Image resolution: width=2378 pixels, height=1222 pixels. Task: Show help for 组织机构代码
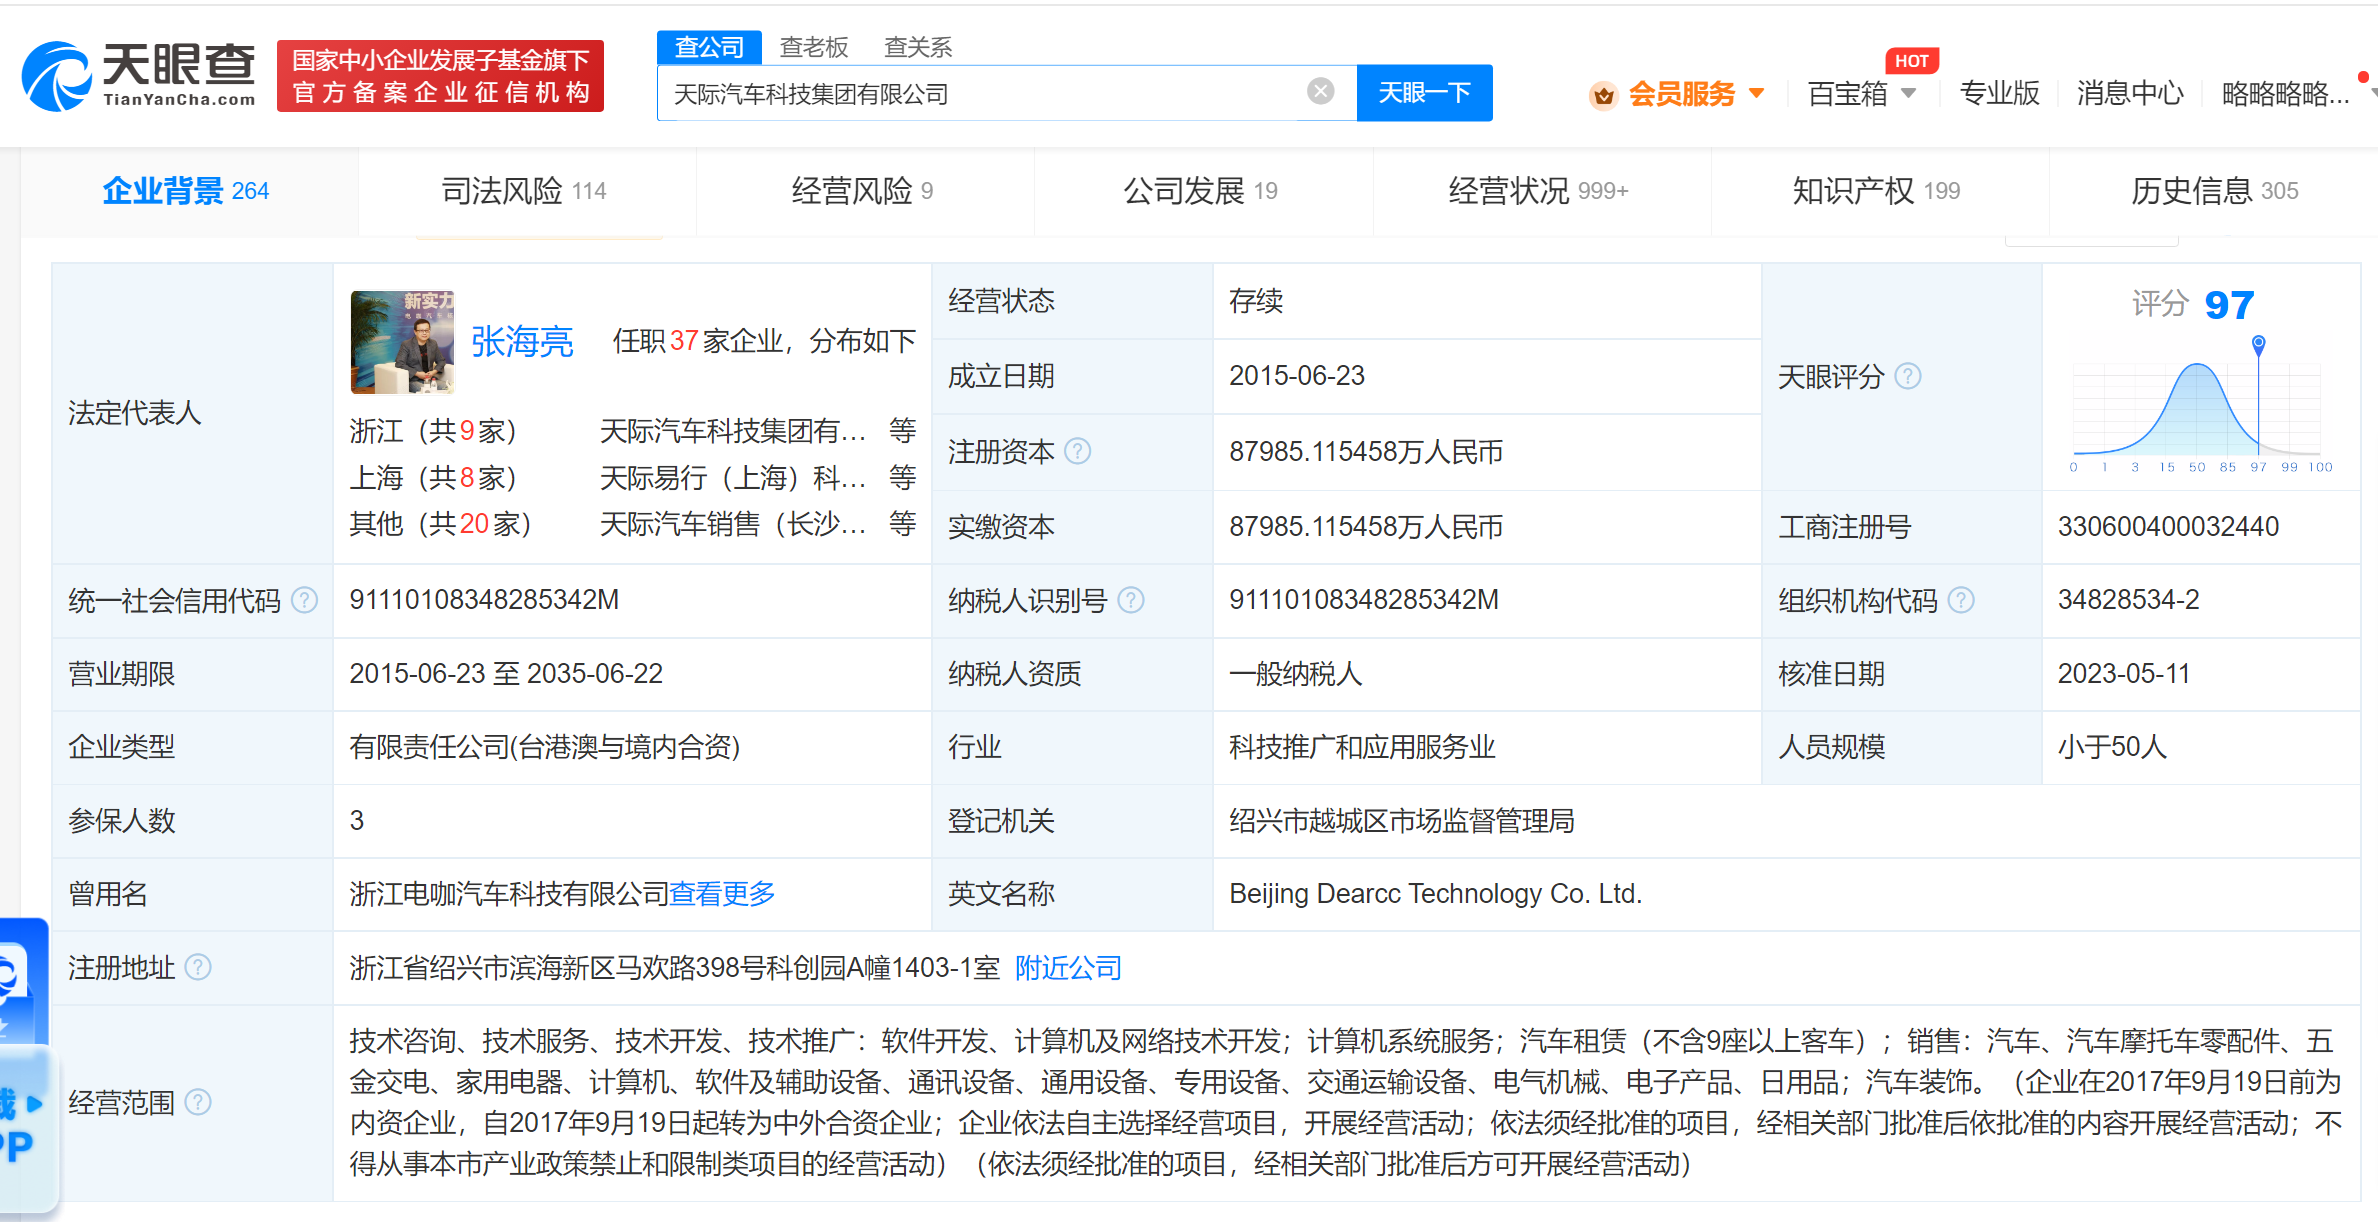1961,600
